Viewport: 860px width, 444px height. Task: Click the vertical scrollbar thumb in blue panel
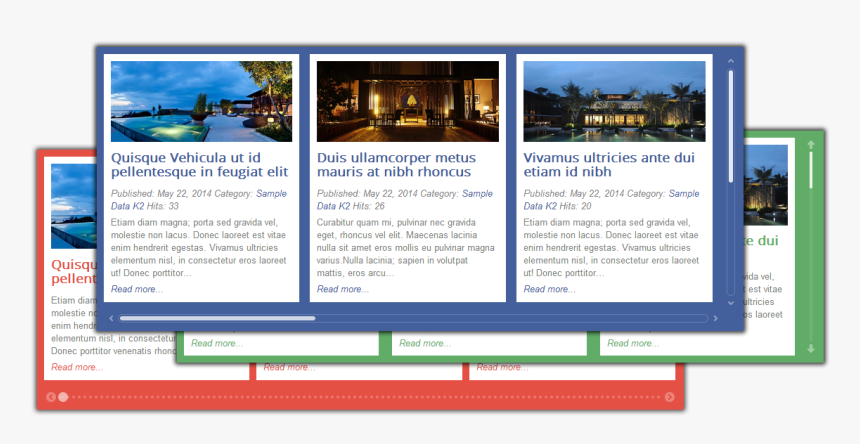731,126
